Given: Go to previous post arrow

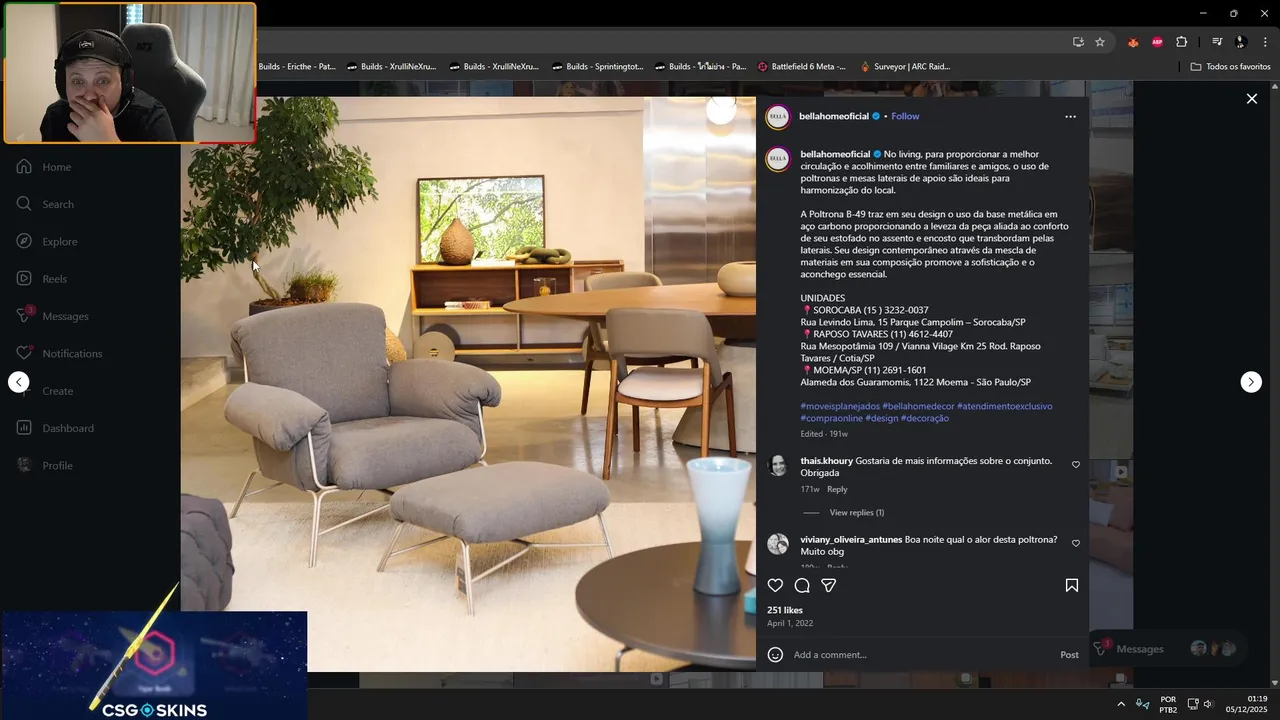Looking at the screenshot, I should (x=19, y=382).
